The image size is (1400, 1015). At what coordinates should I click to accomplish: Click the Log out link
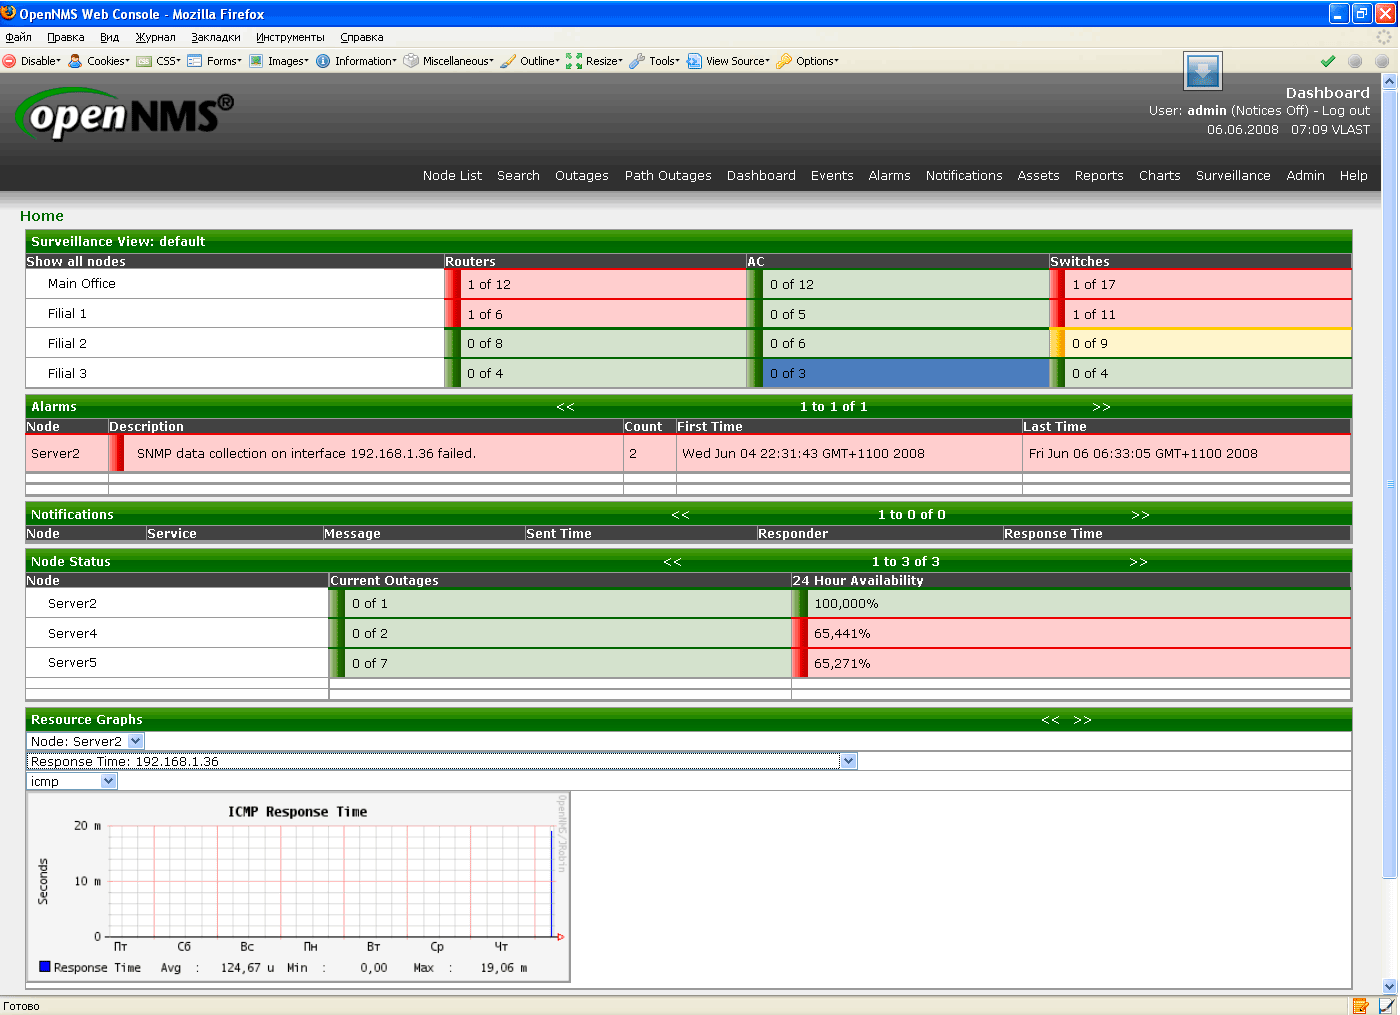click(1346, 111)
